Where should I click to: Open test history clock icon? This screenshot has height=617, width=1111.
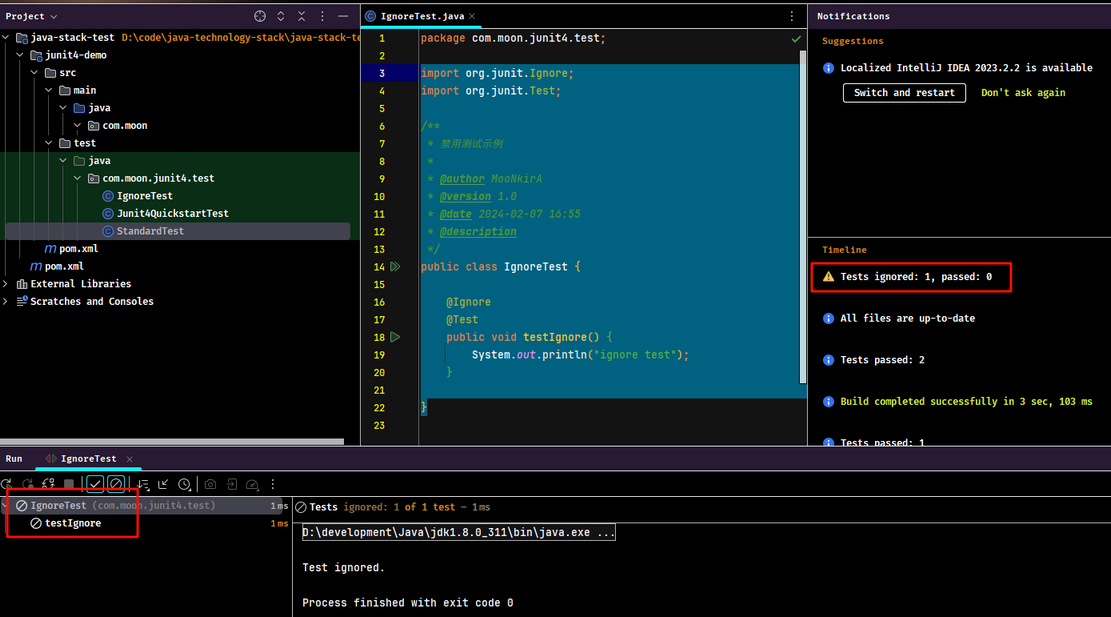pyautogui.click(x=184, y=485)
